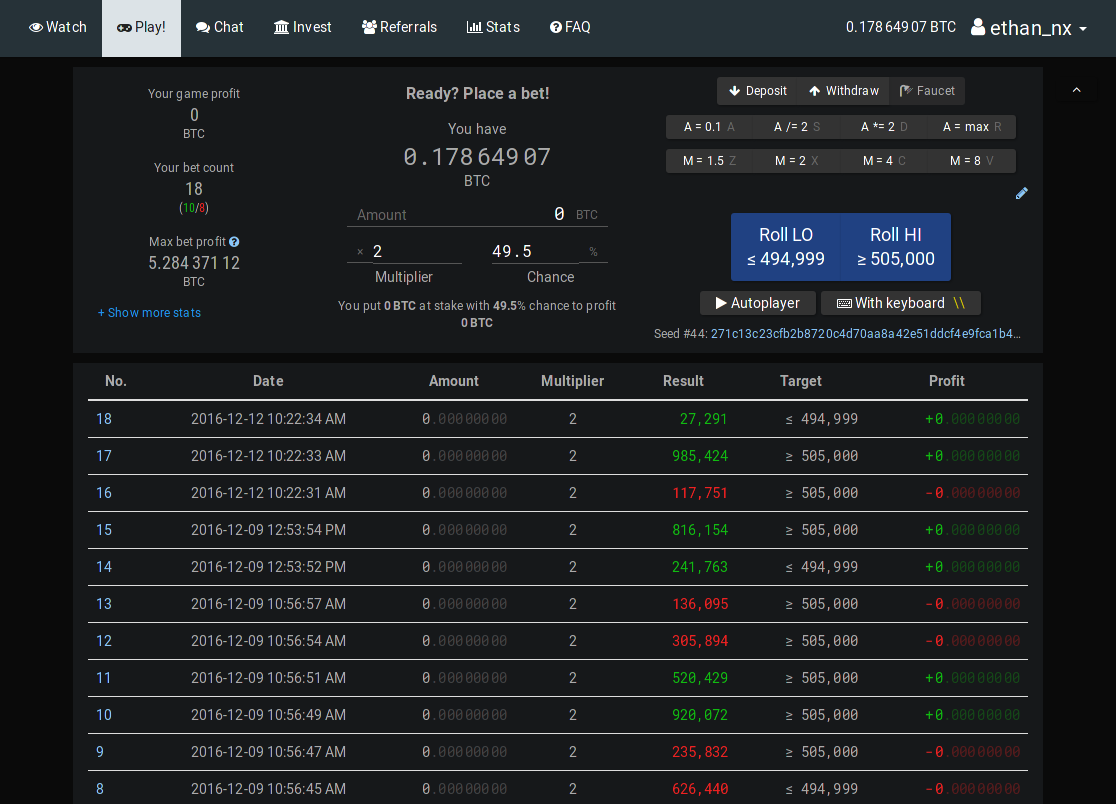The height and width of the screenshot is (804, 1116).
Task: Click the 0.178 649 07 BTC header balance
Action: pyautogui.click(x=900, y=27)
